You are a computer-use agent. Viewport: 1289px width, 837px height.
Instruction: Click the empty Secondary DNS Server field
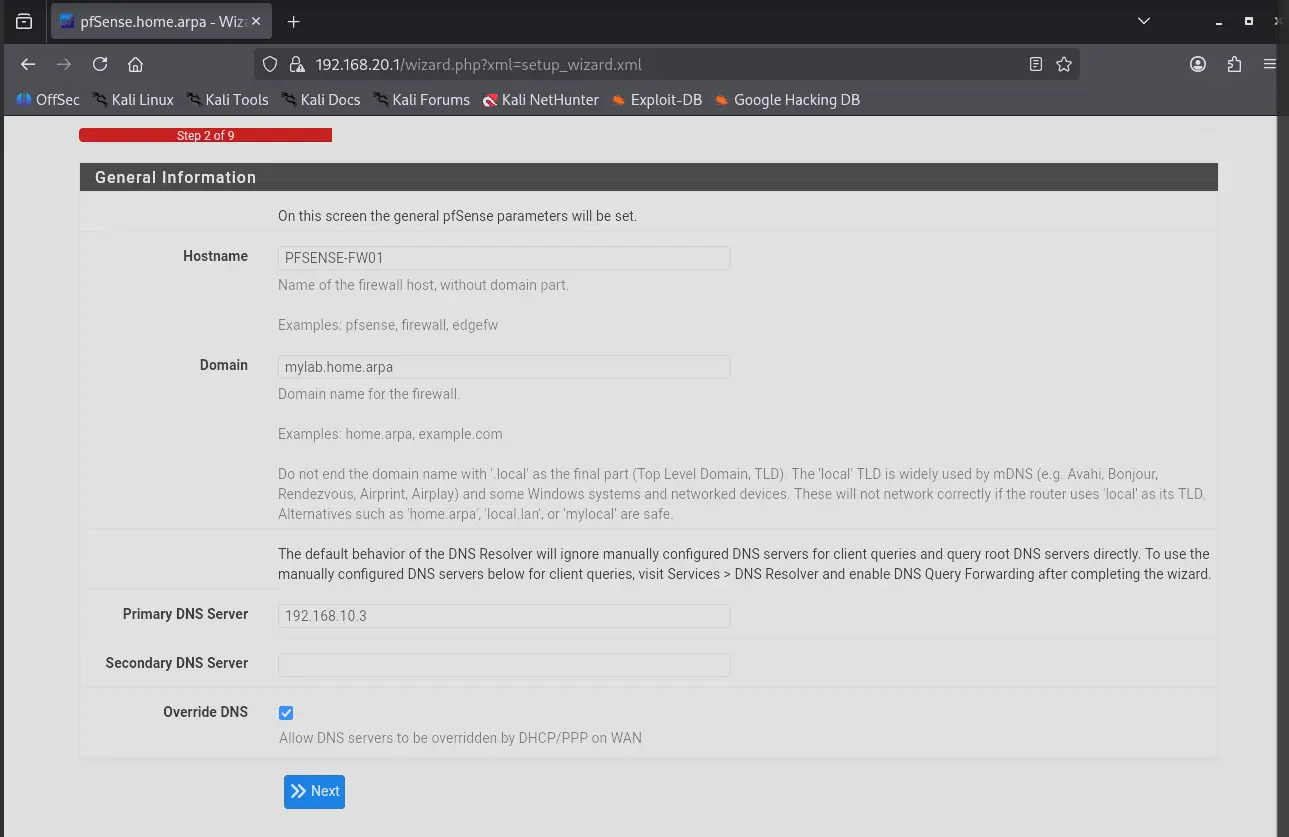[x=504, y=665]
